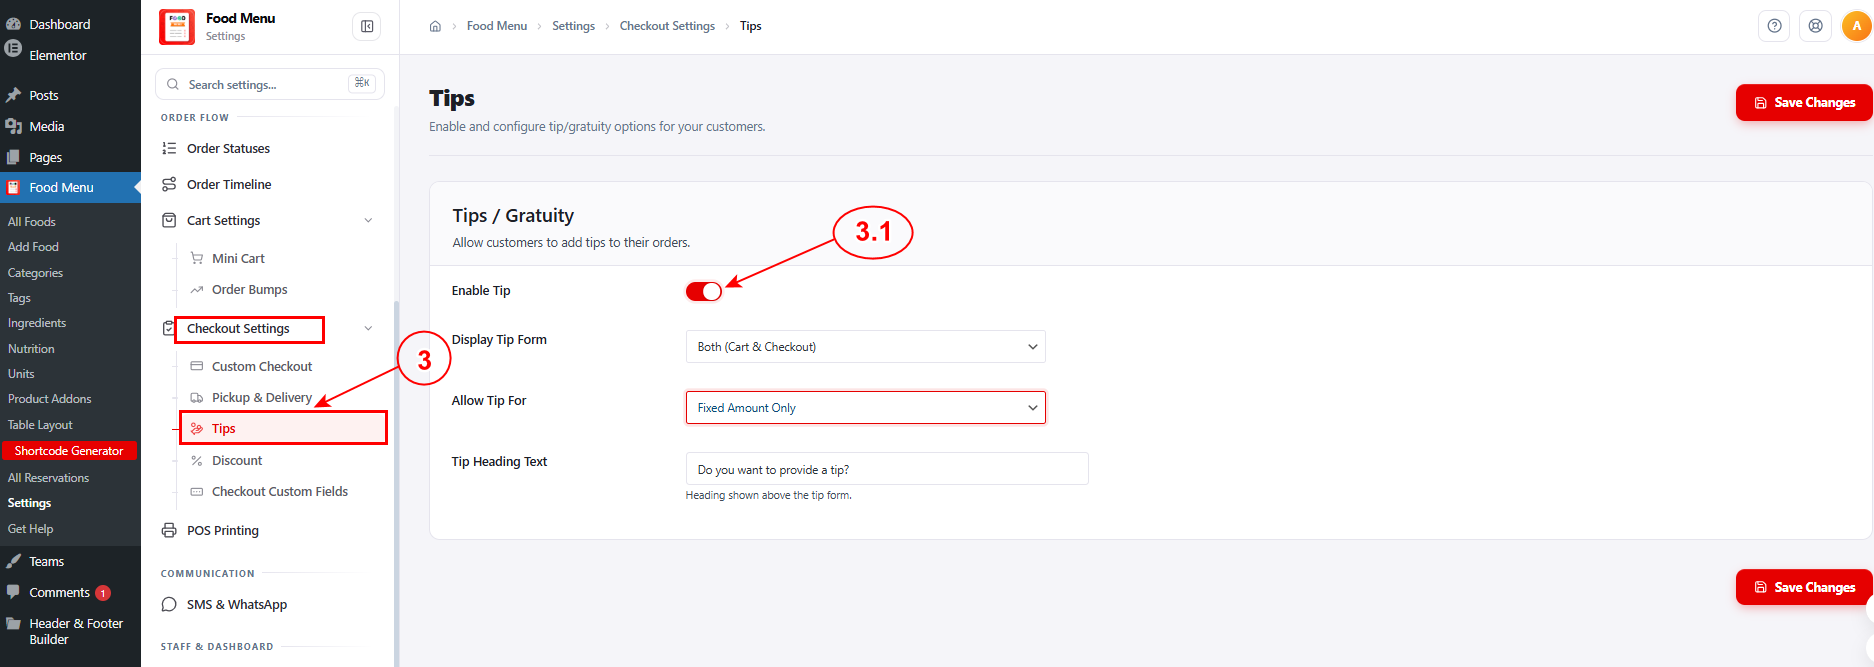Click Checkout Settings breadcrumb link
Screen dimensions: 1874x667
pos(667,26)
